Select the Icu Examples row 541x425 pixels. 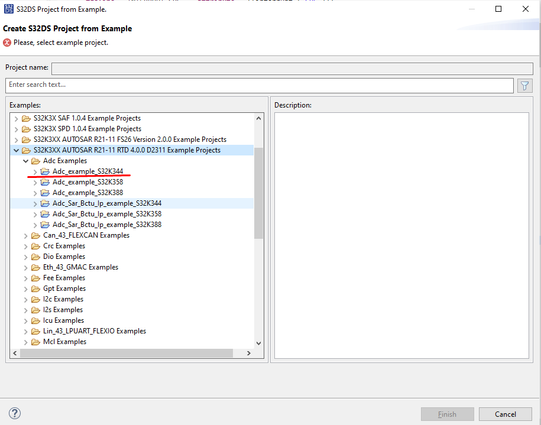(63, 320)
